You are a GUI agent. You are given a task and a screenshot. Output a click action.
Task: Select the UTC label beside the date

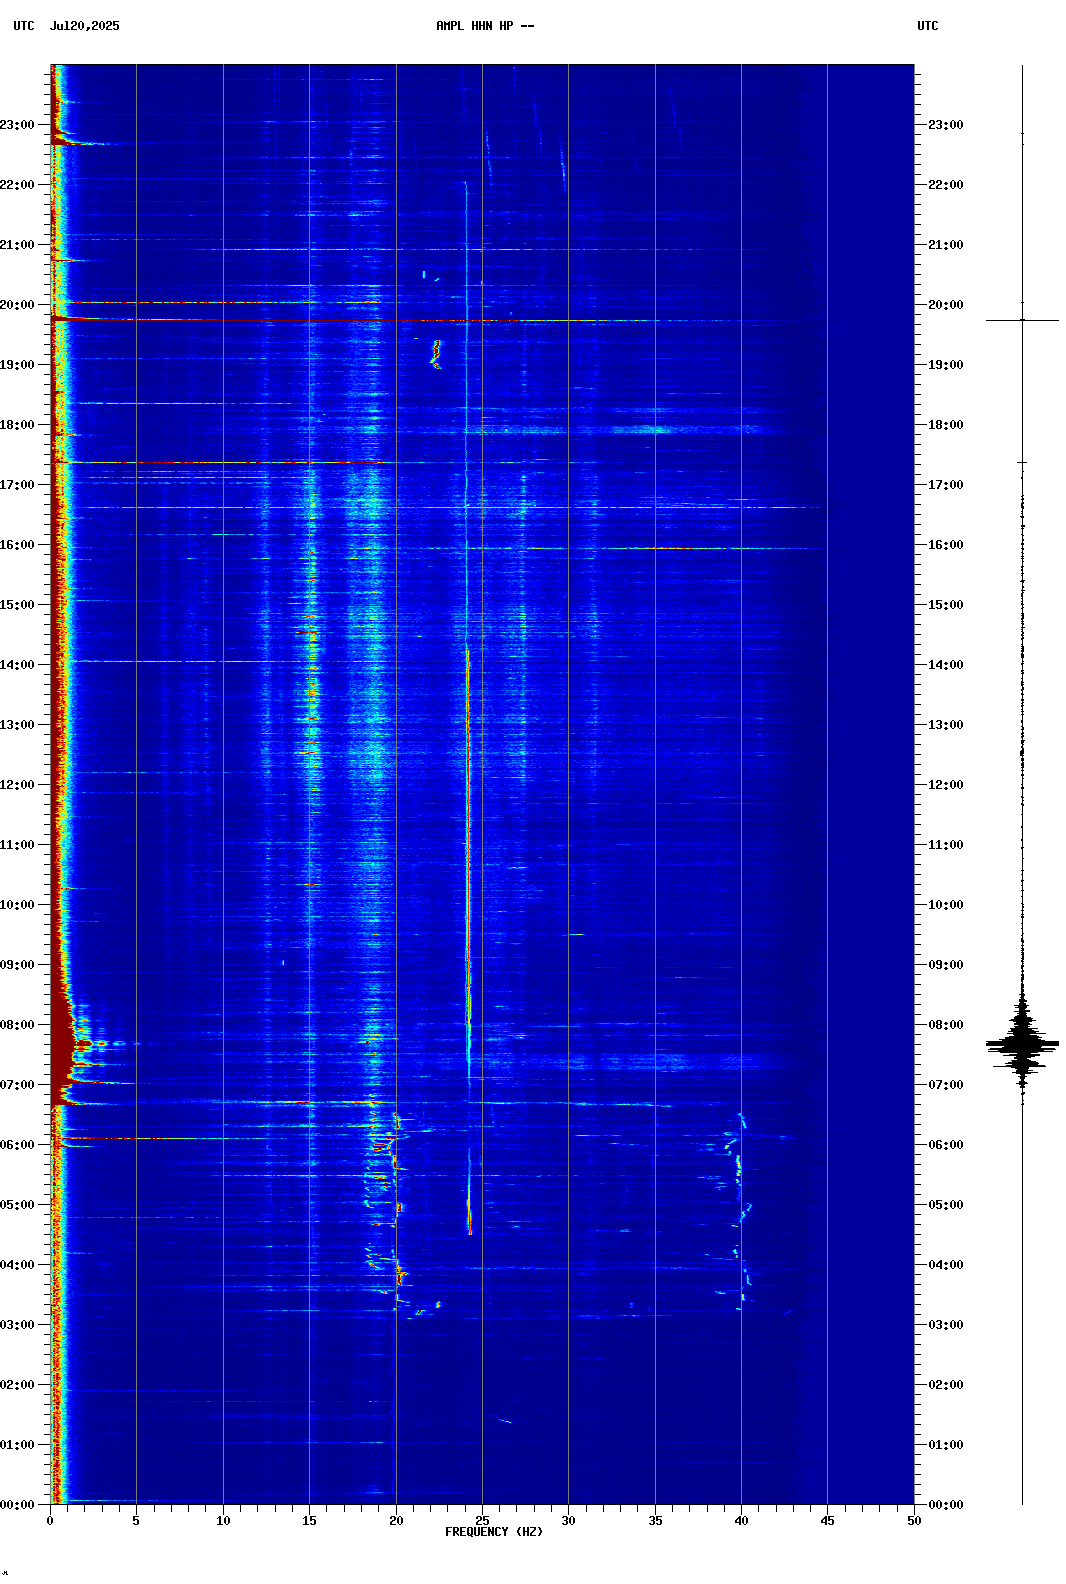24,26
